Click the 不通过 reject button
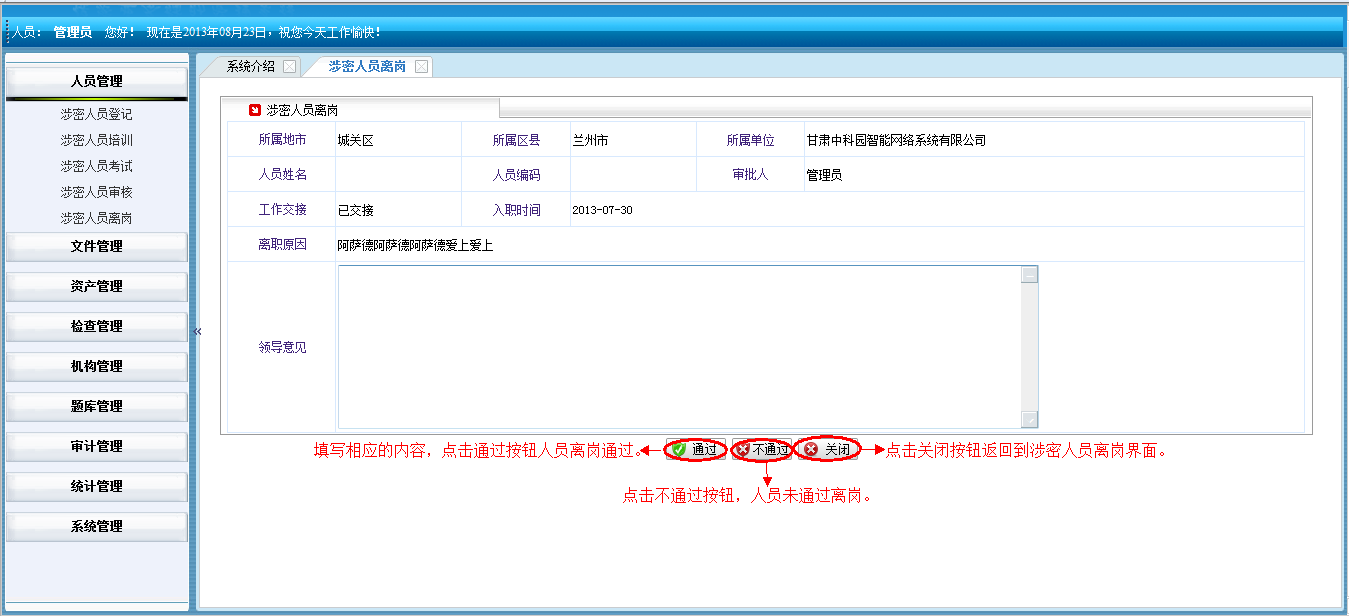 point(761,450)
